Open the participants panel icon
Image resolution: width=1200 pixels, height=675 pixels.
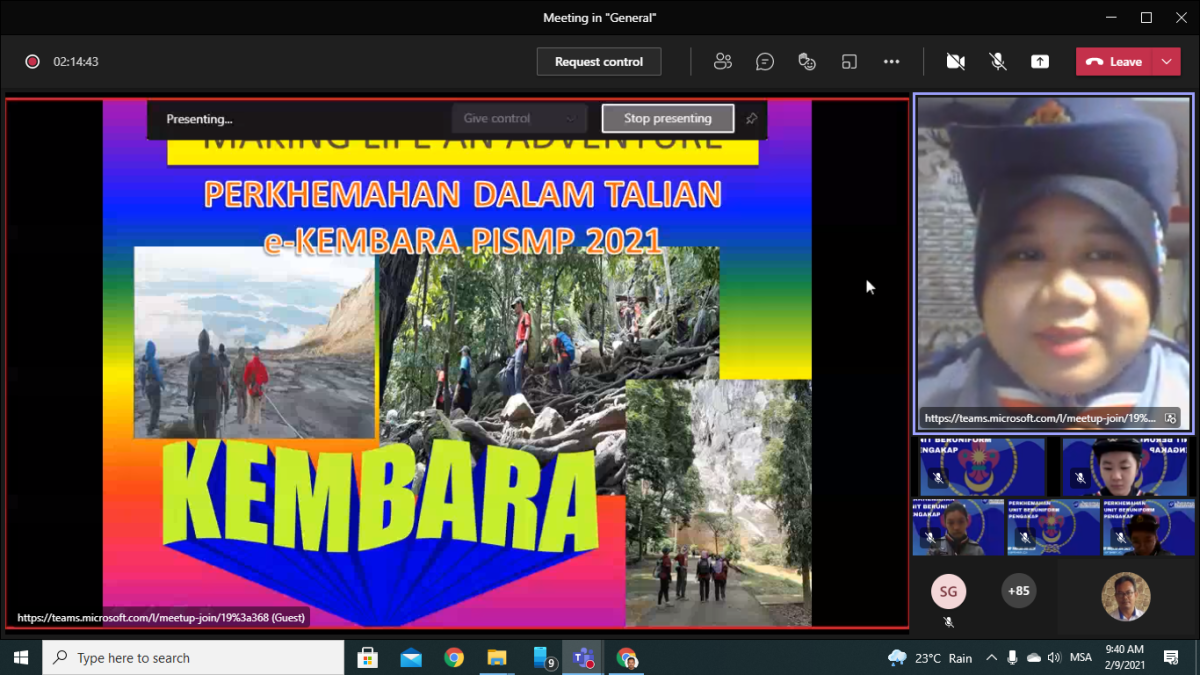coord(723,62)
